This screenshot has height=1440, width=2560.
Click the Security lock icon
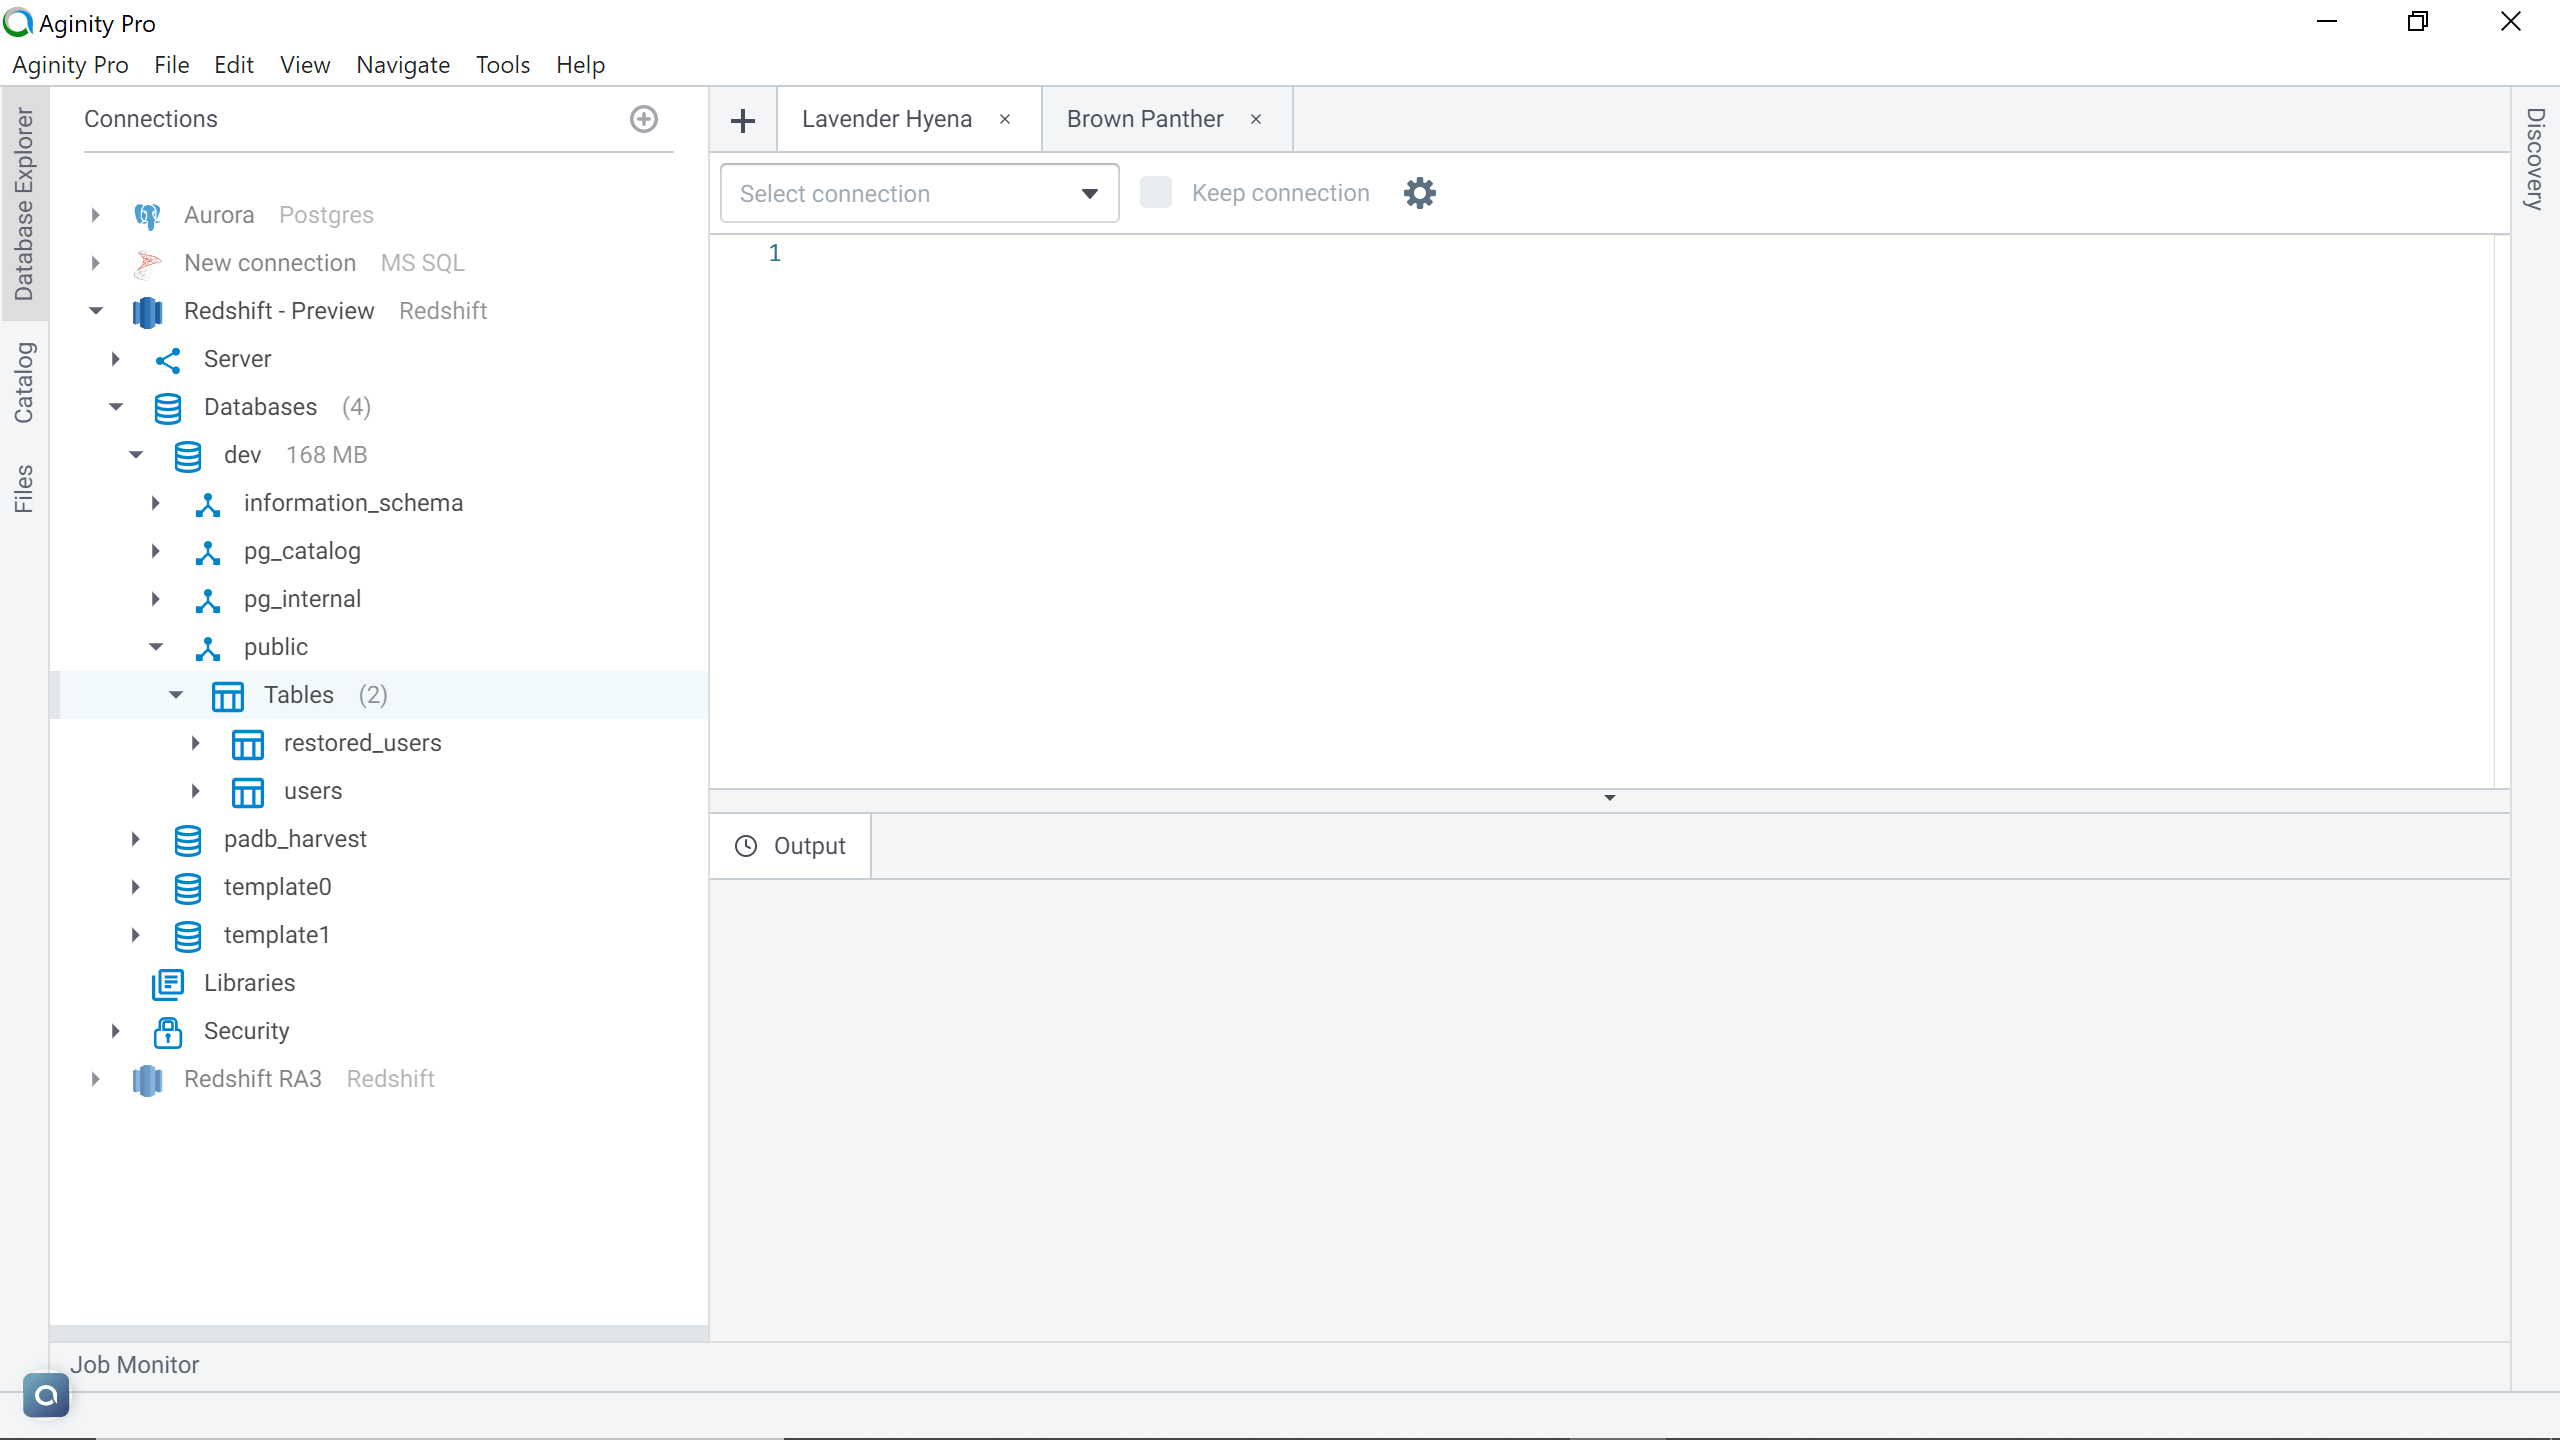(x=166, y=1031)
